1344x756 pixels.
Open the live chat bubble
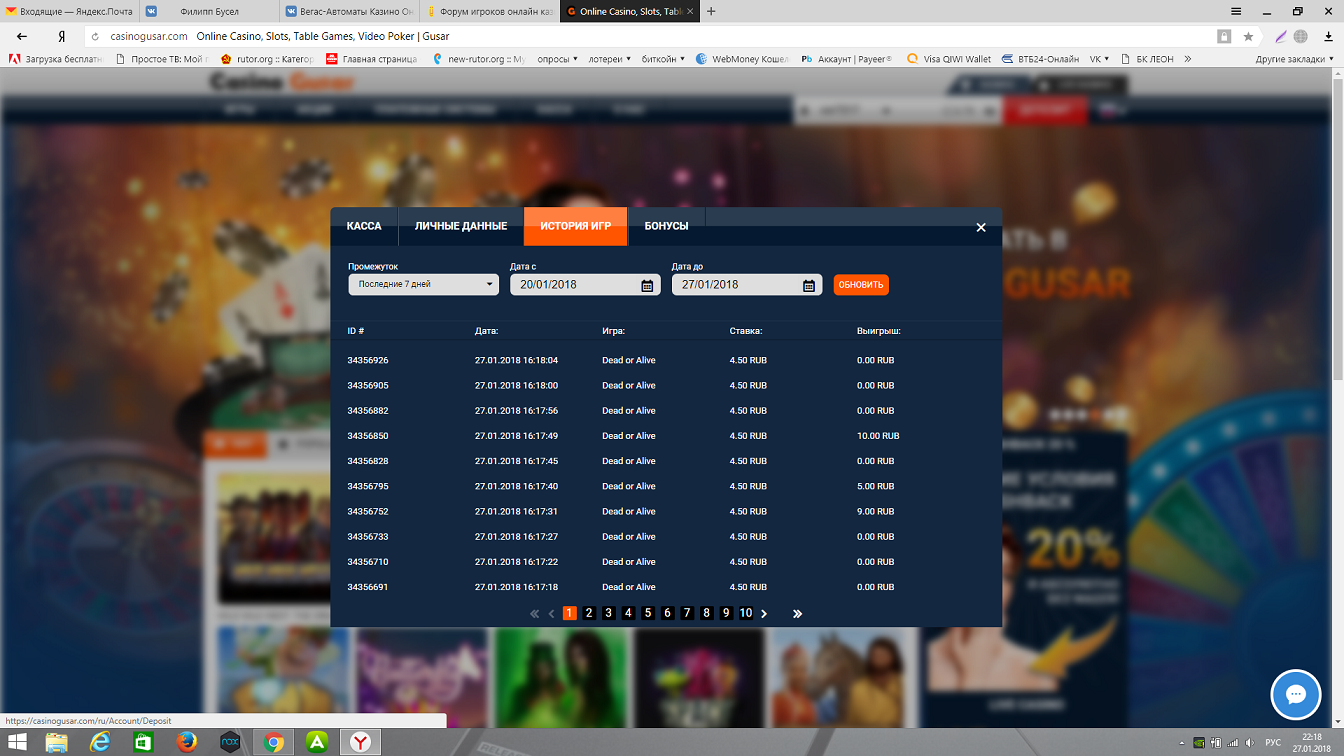pos(1296,694)
